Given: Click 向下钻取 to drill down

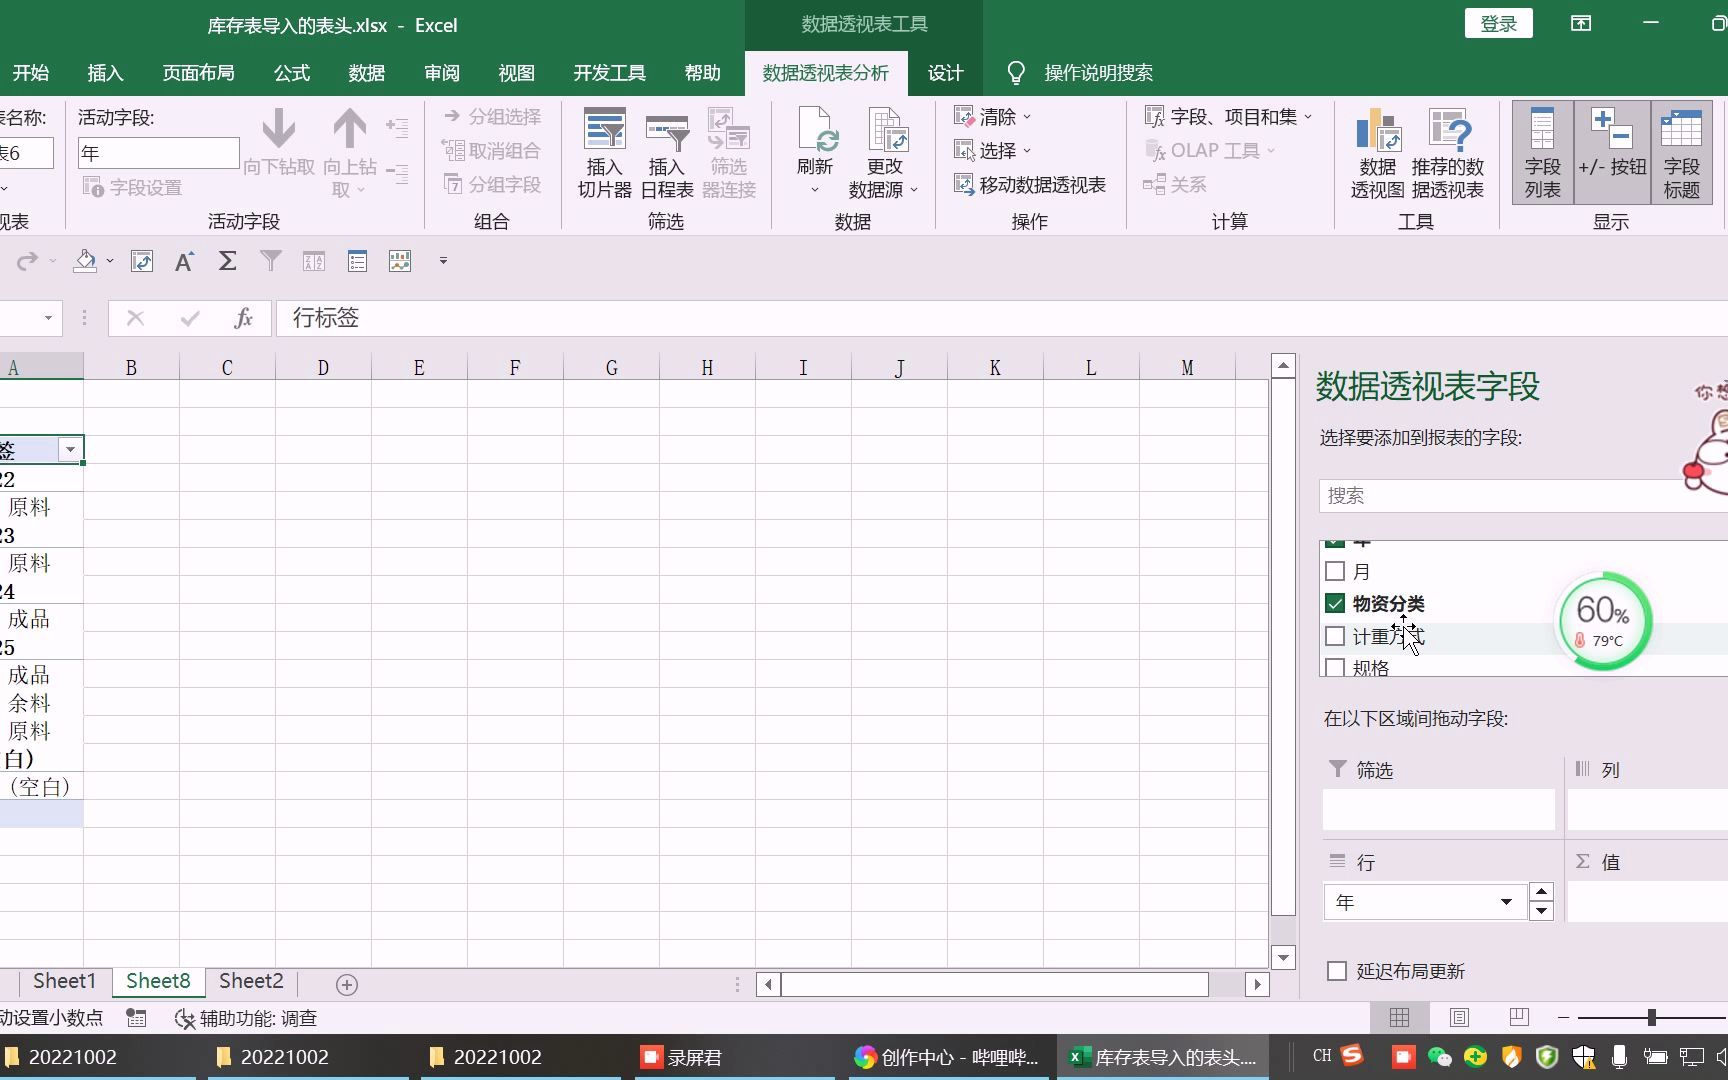Looking at the screenshot, I should coord(279,148).
